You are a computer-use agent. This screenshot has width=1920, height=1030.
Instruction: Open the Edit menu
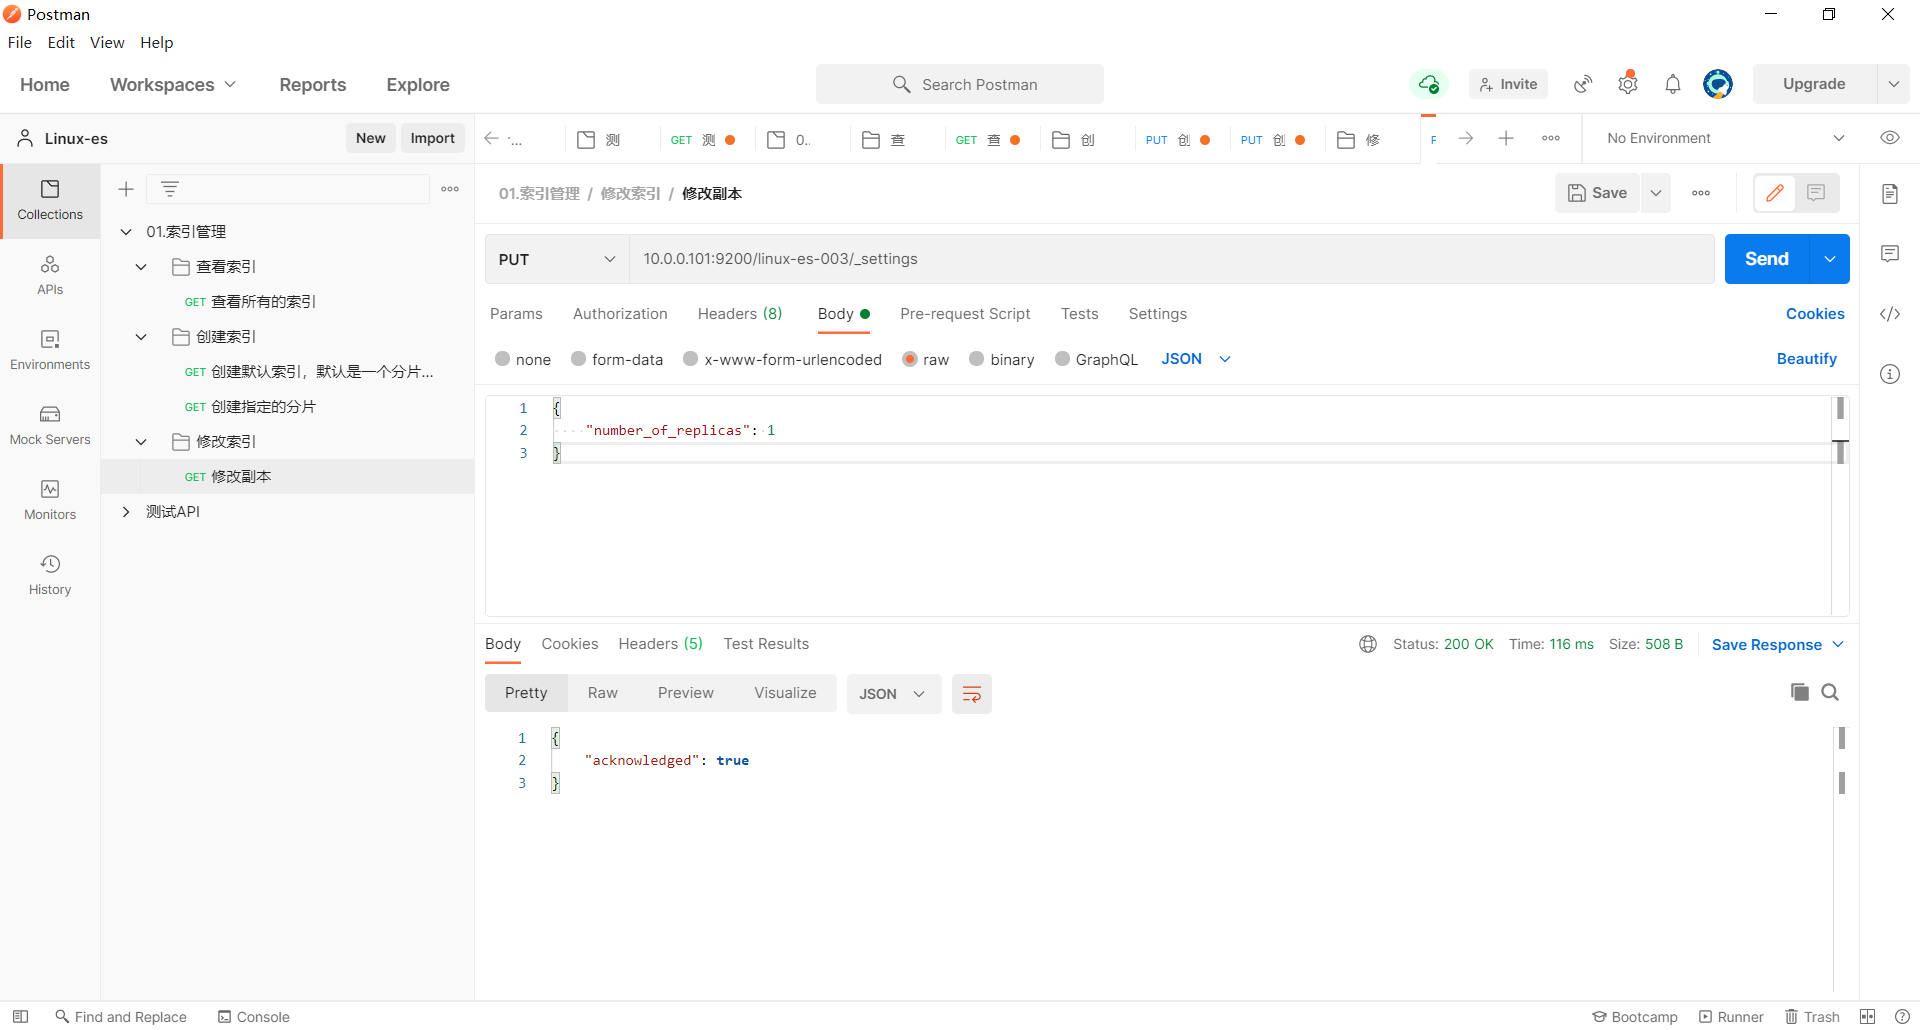point(61,42)
